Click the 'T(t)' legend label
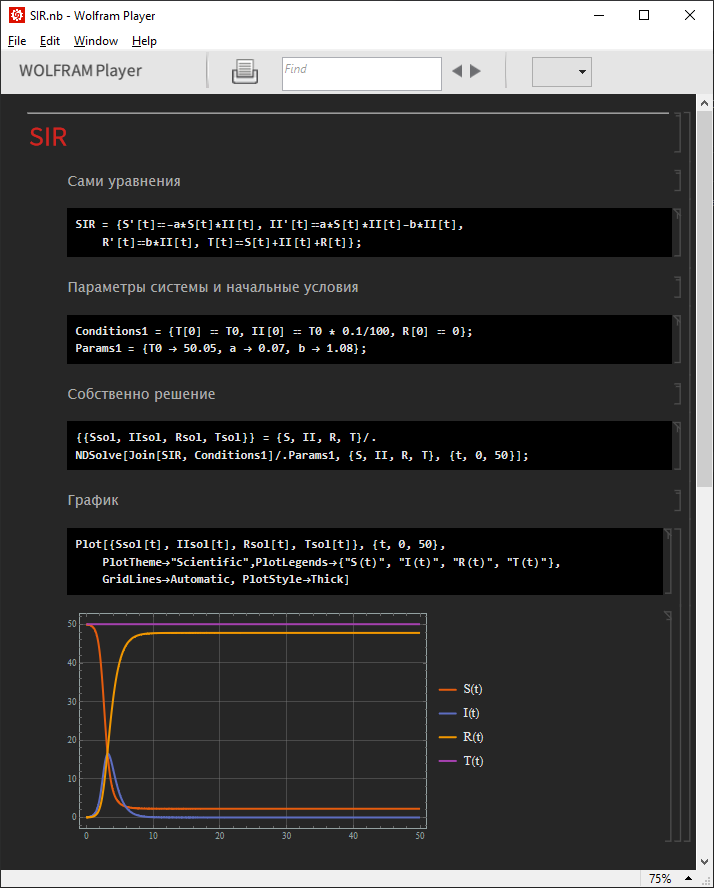The image size is (714, 888). pos(473,761)
